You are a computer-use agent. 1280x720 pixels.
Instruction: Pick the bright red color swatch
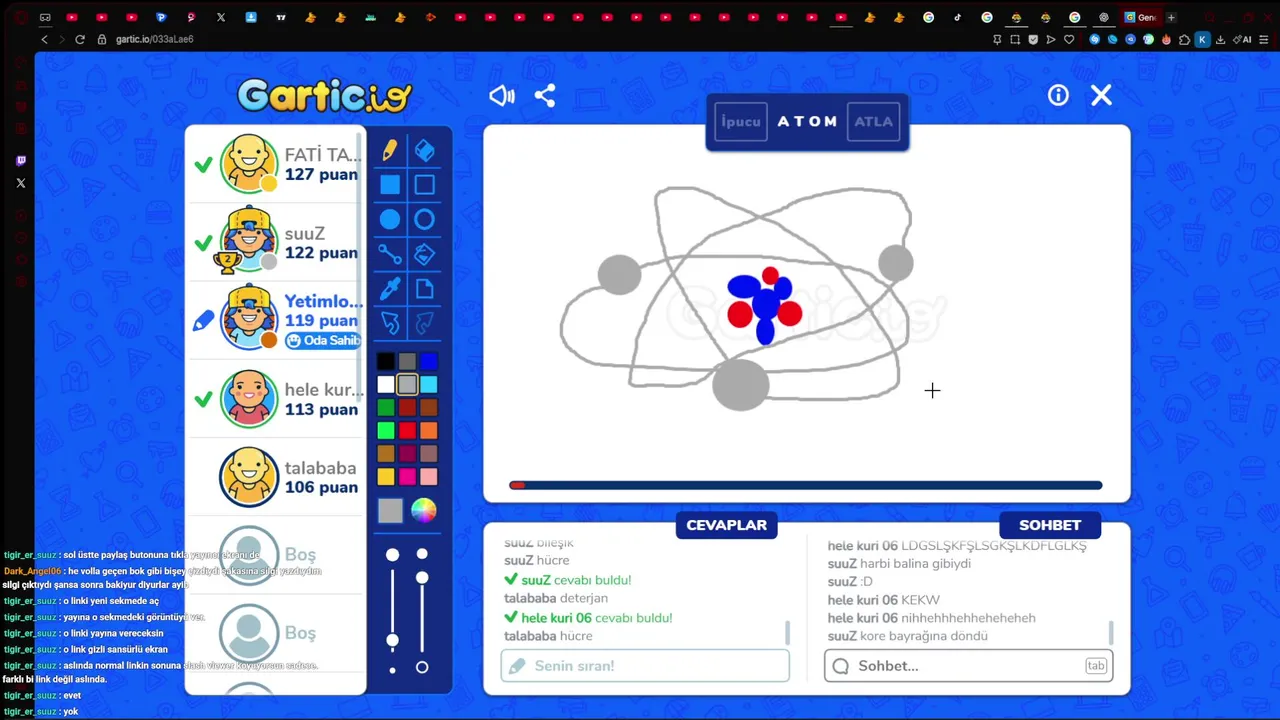click(x=407, y=431)
